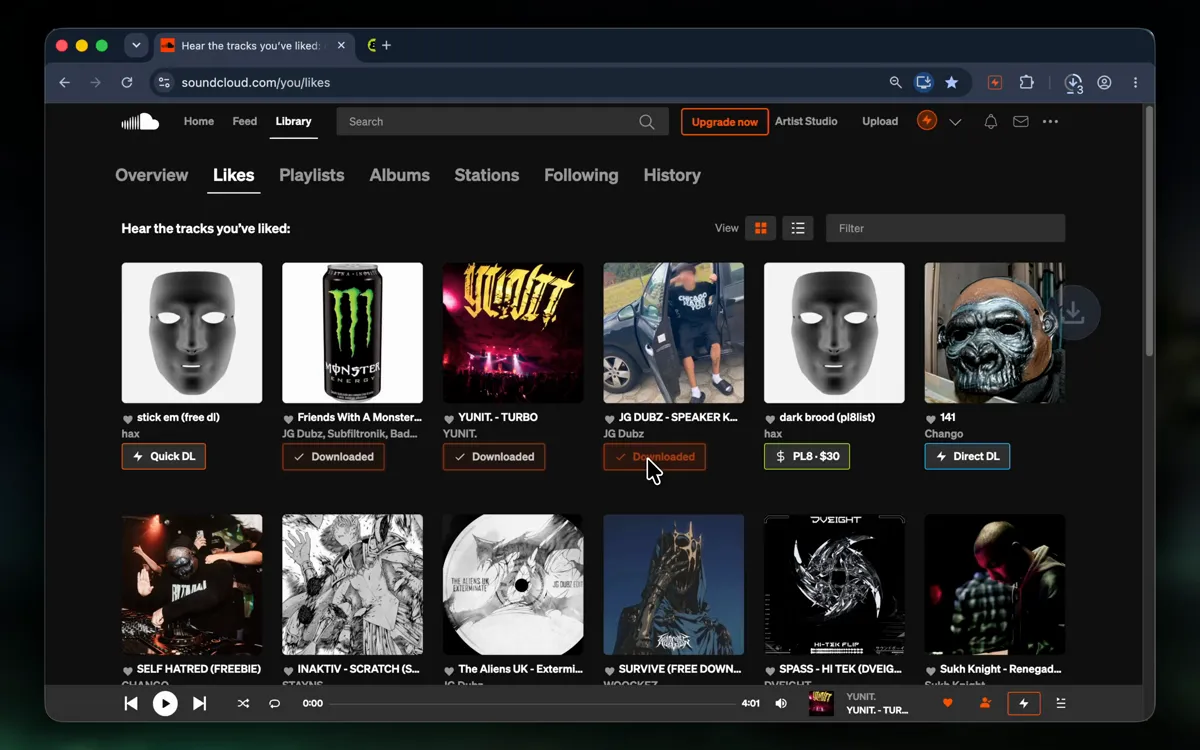Toggle shuffle in the player bar
The height and width of the screenshot is (750, 1200).
(243, 703)
